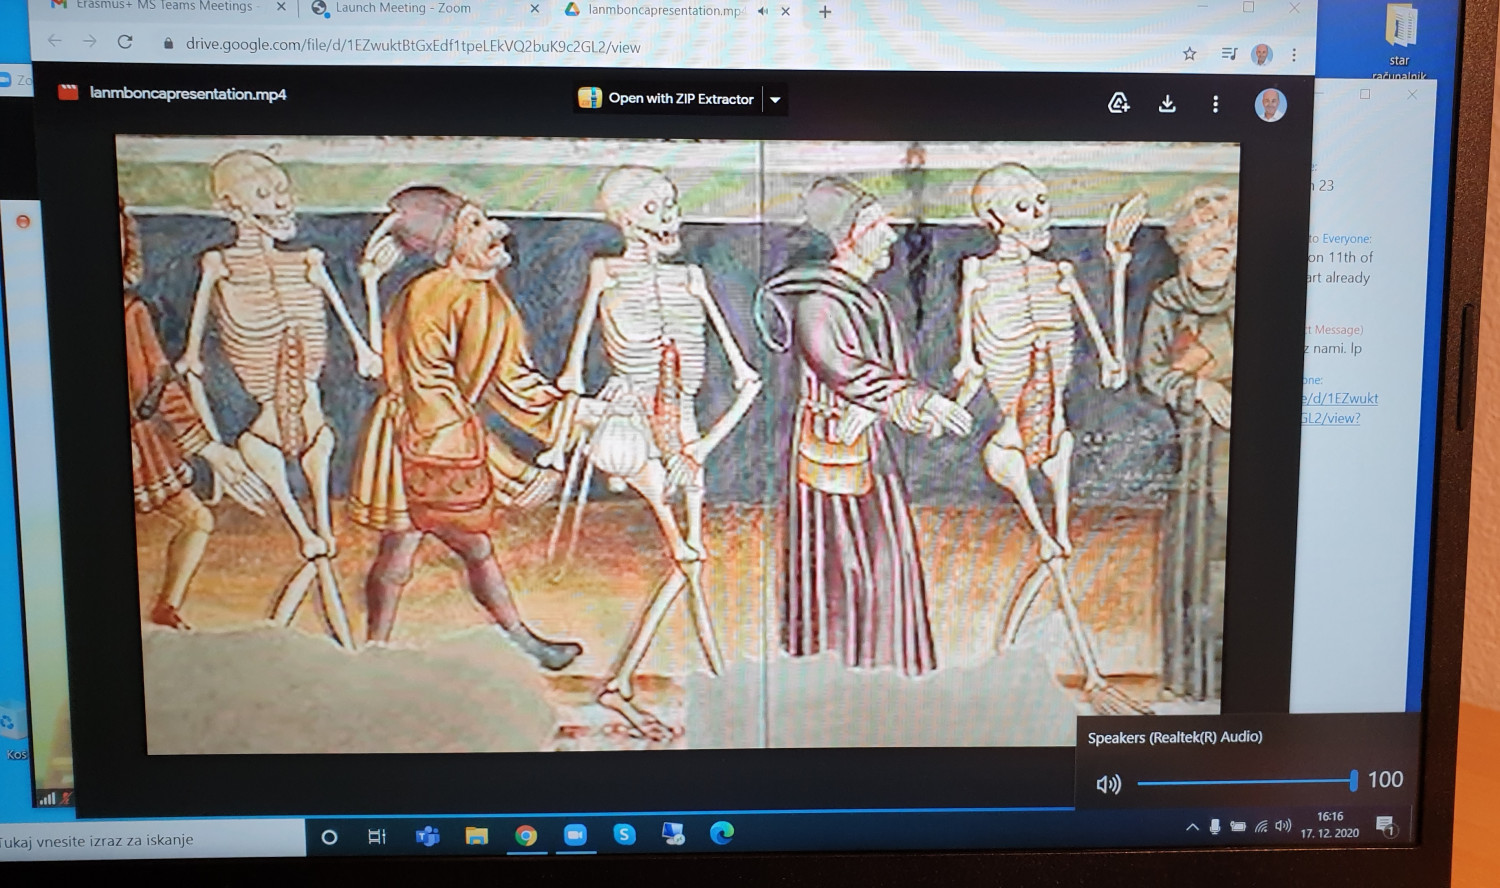Open Google Chrome from taskbar
The image size is (1500, 888).
(526, 835)
